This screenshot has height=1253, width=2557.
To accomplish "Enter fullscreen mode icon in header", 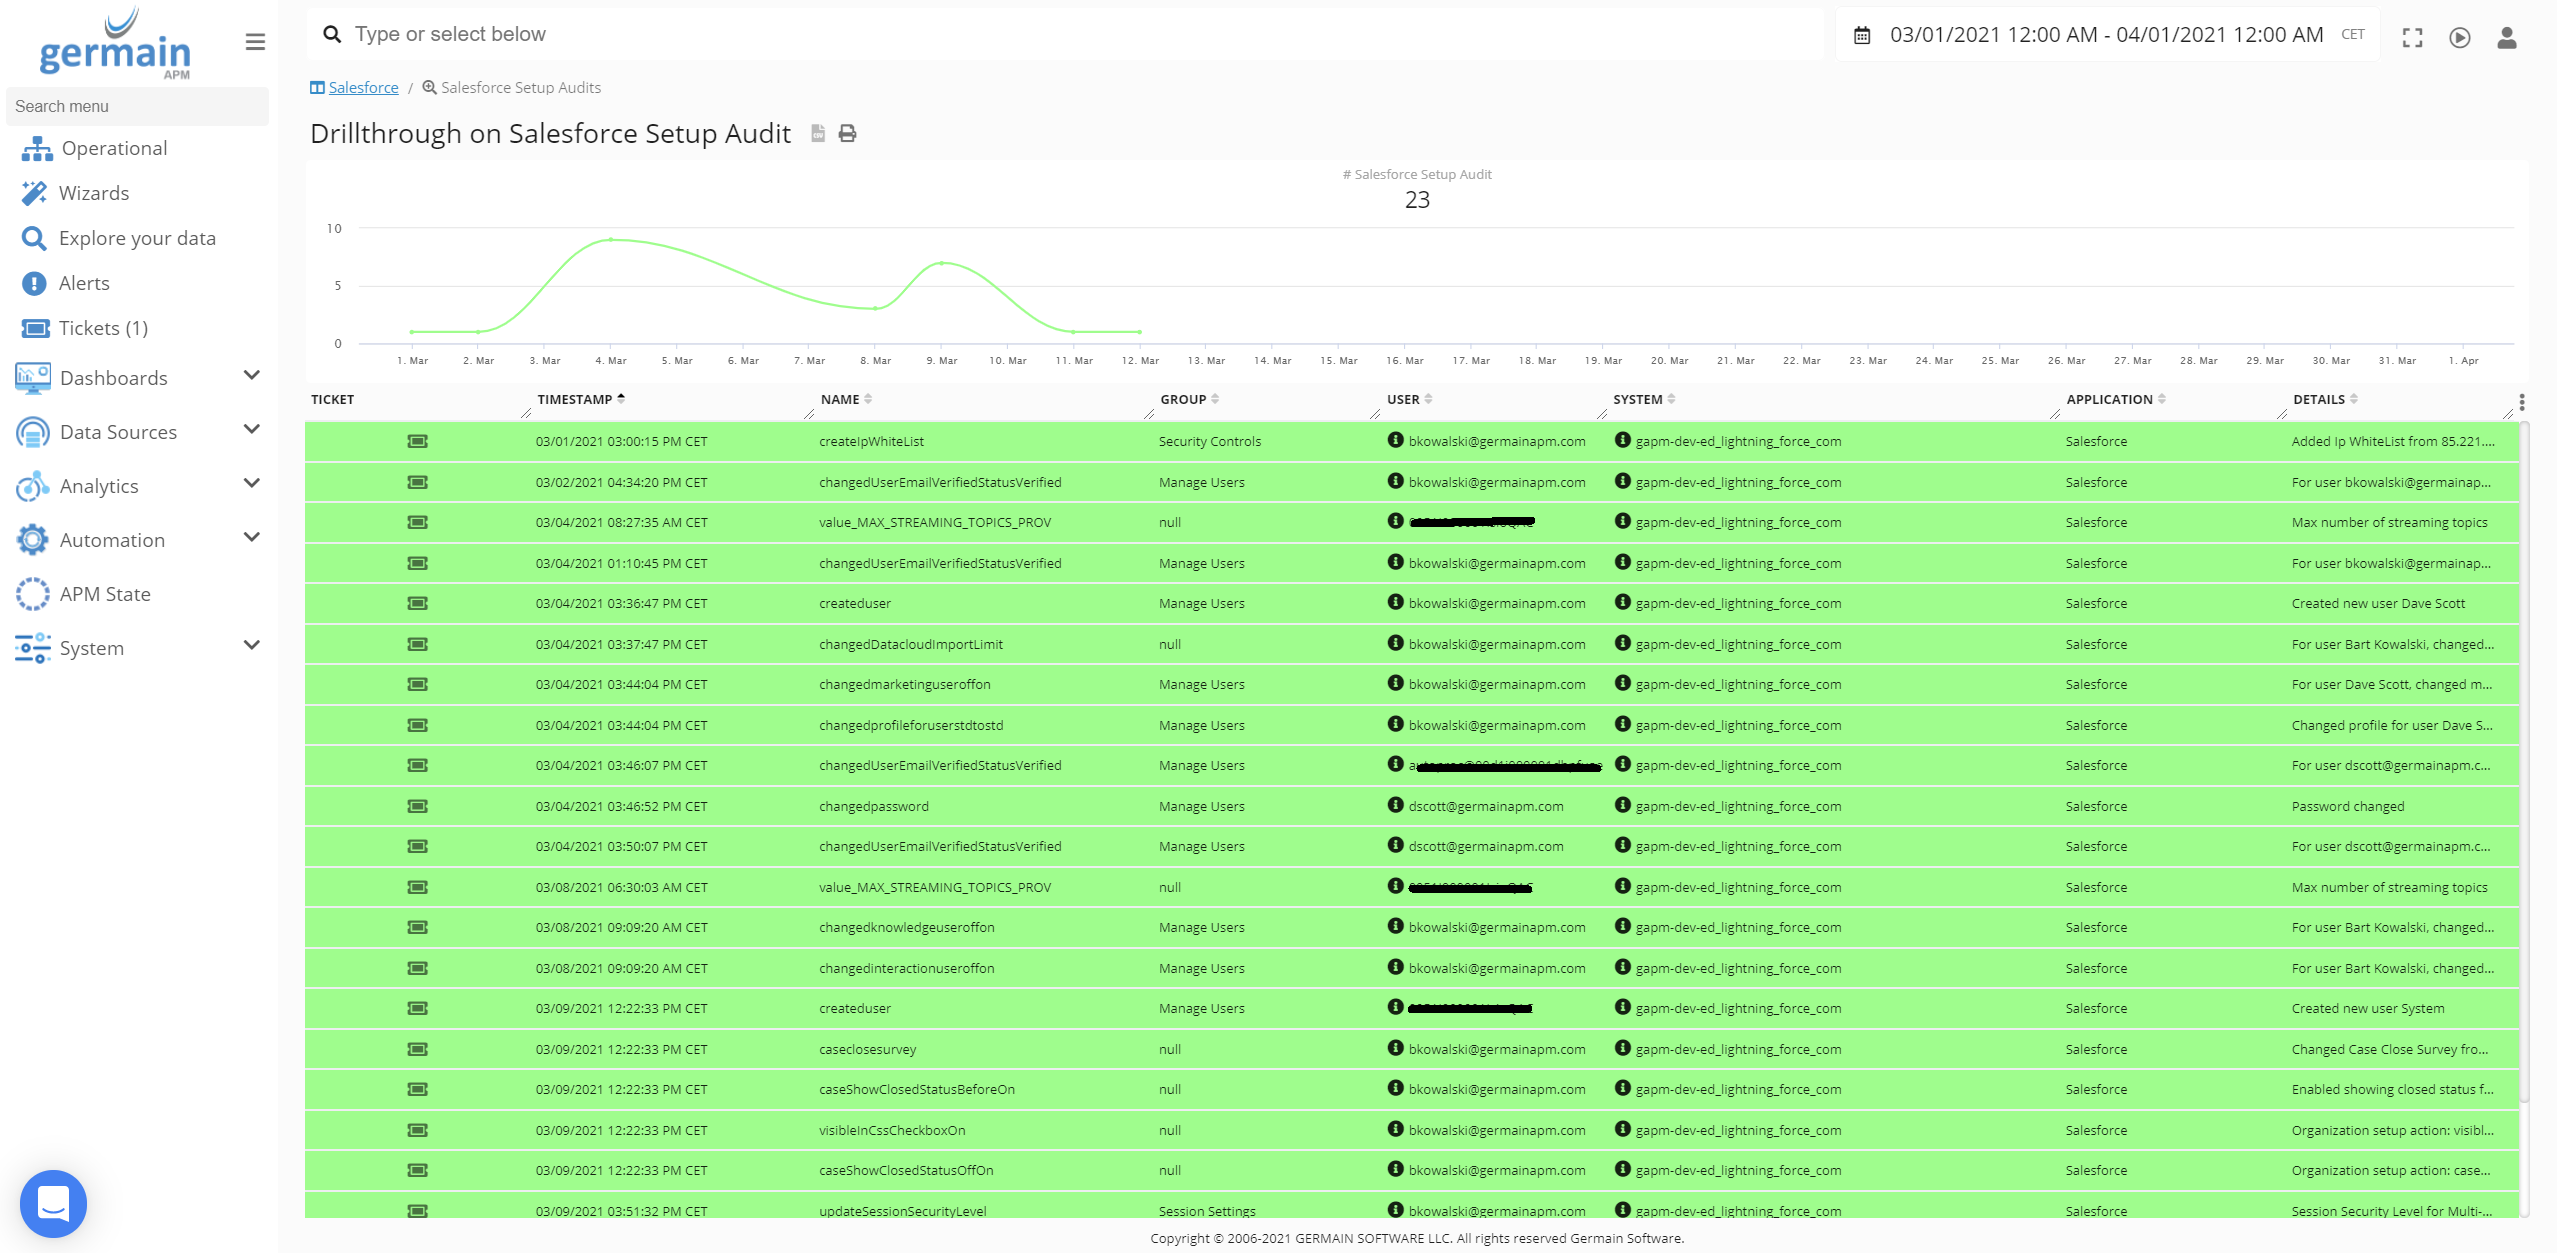I will click(2412, 38).
